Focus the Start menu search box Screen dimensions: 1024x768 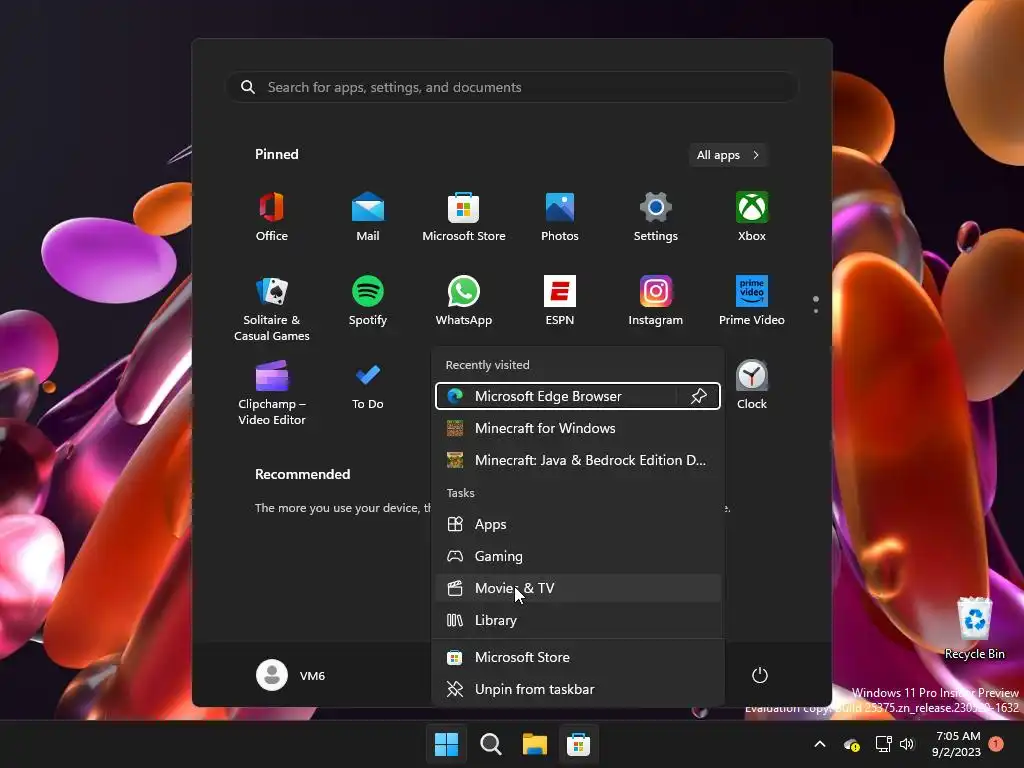512,87
